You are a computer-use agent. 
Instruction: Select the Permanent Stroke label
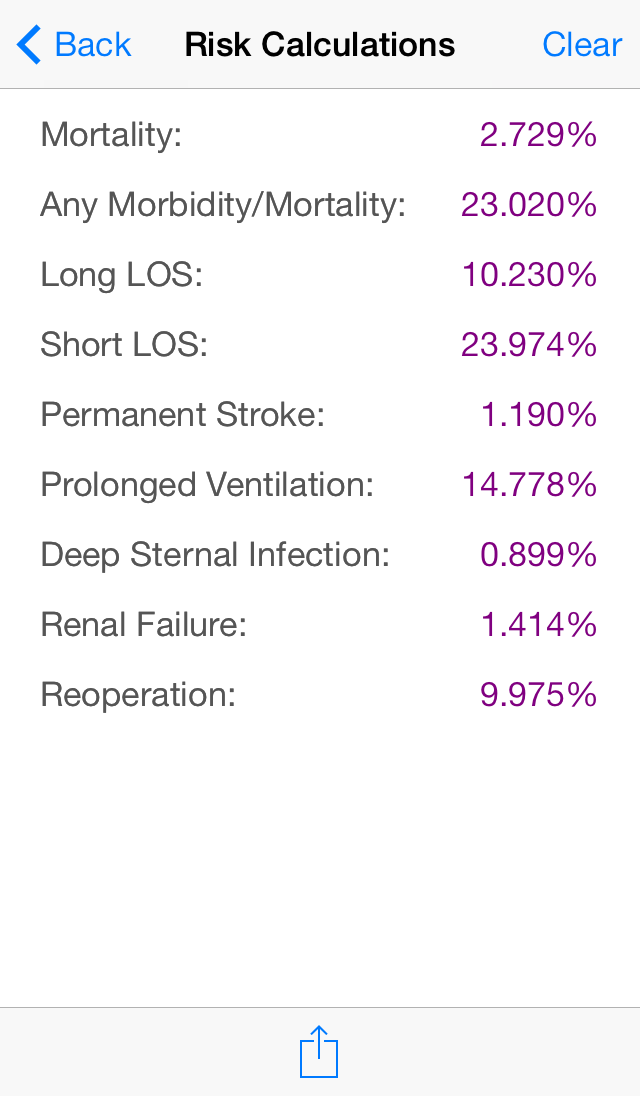[182, 414]
